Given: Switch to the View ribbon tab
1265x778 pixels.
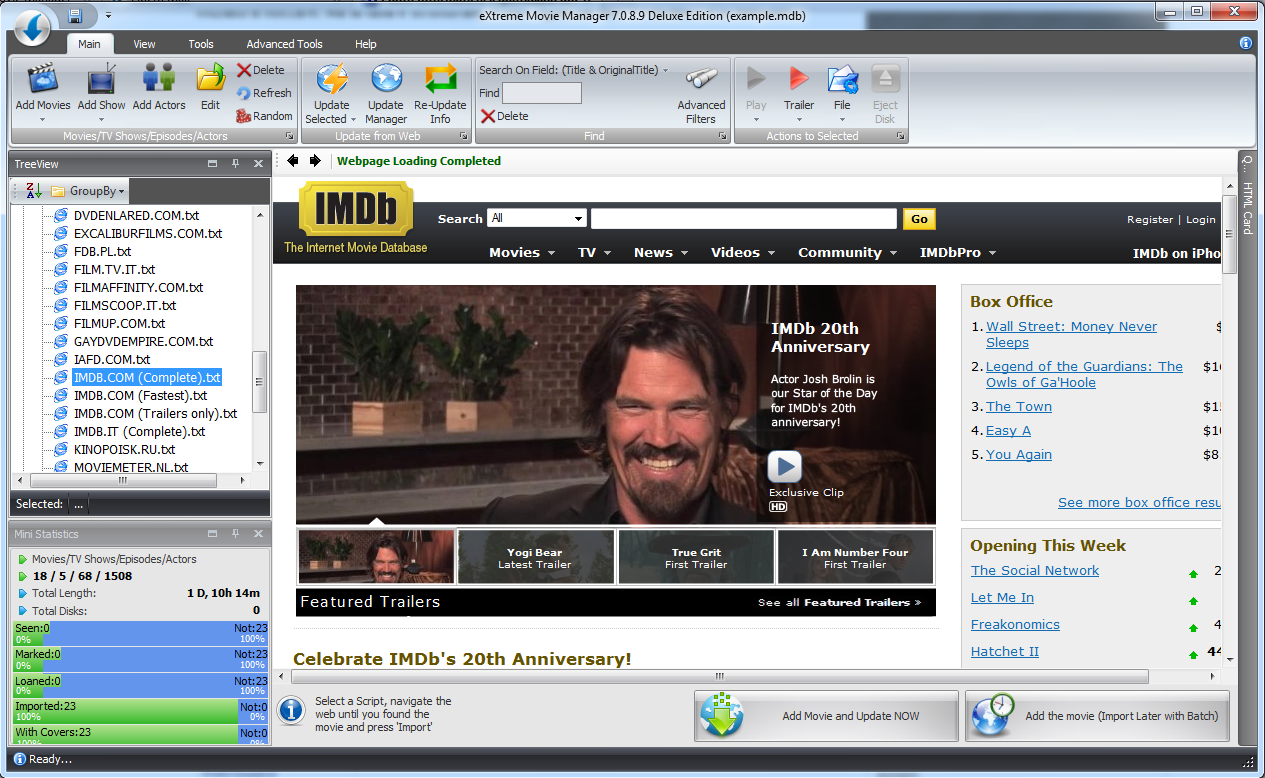Looking at the screenshot, I should pos(145,44).
